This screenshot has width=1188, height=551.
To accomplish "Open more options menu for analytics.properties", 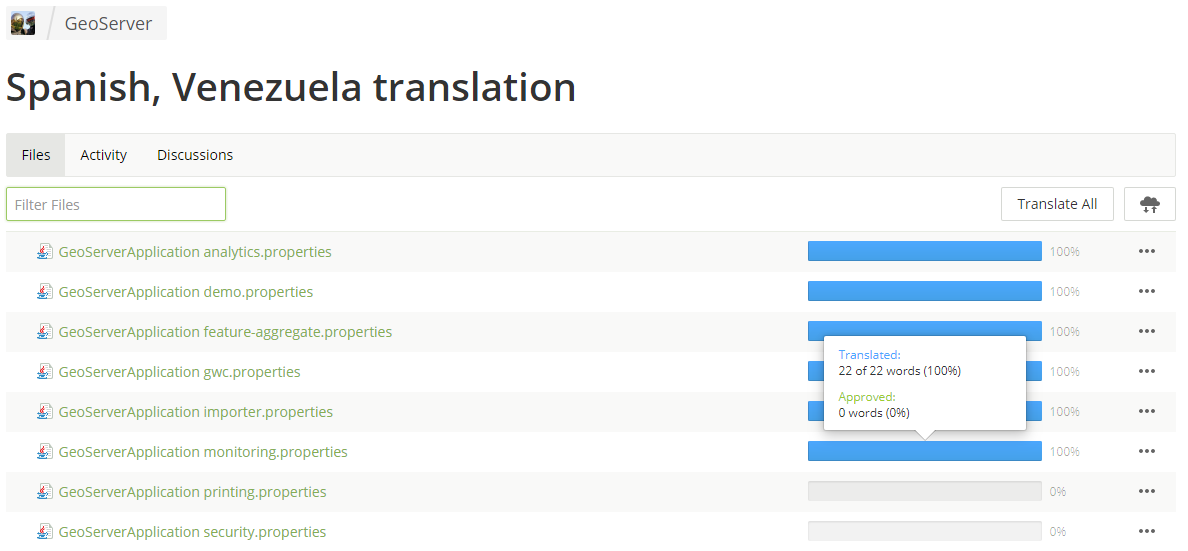I will pos(1146,252).
